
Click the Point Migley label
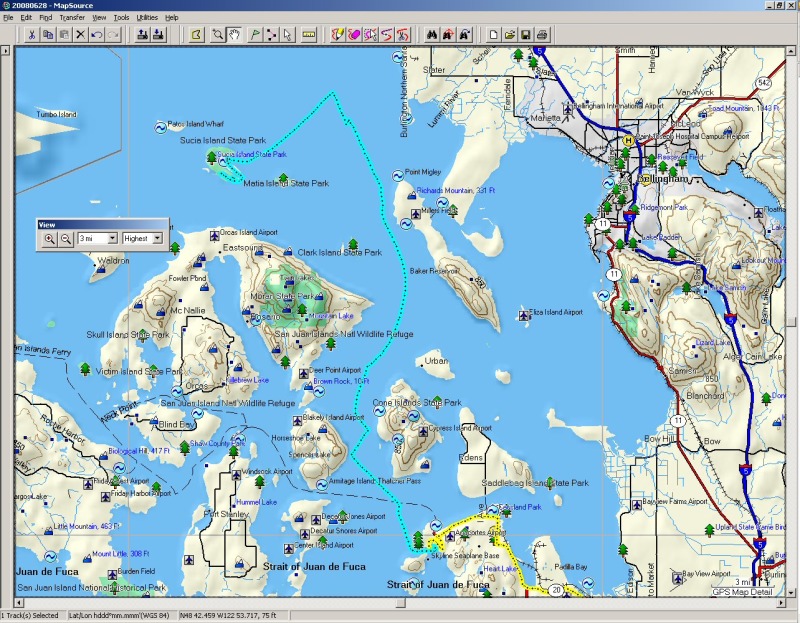point(422,172)
